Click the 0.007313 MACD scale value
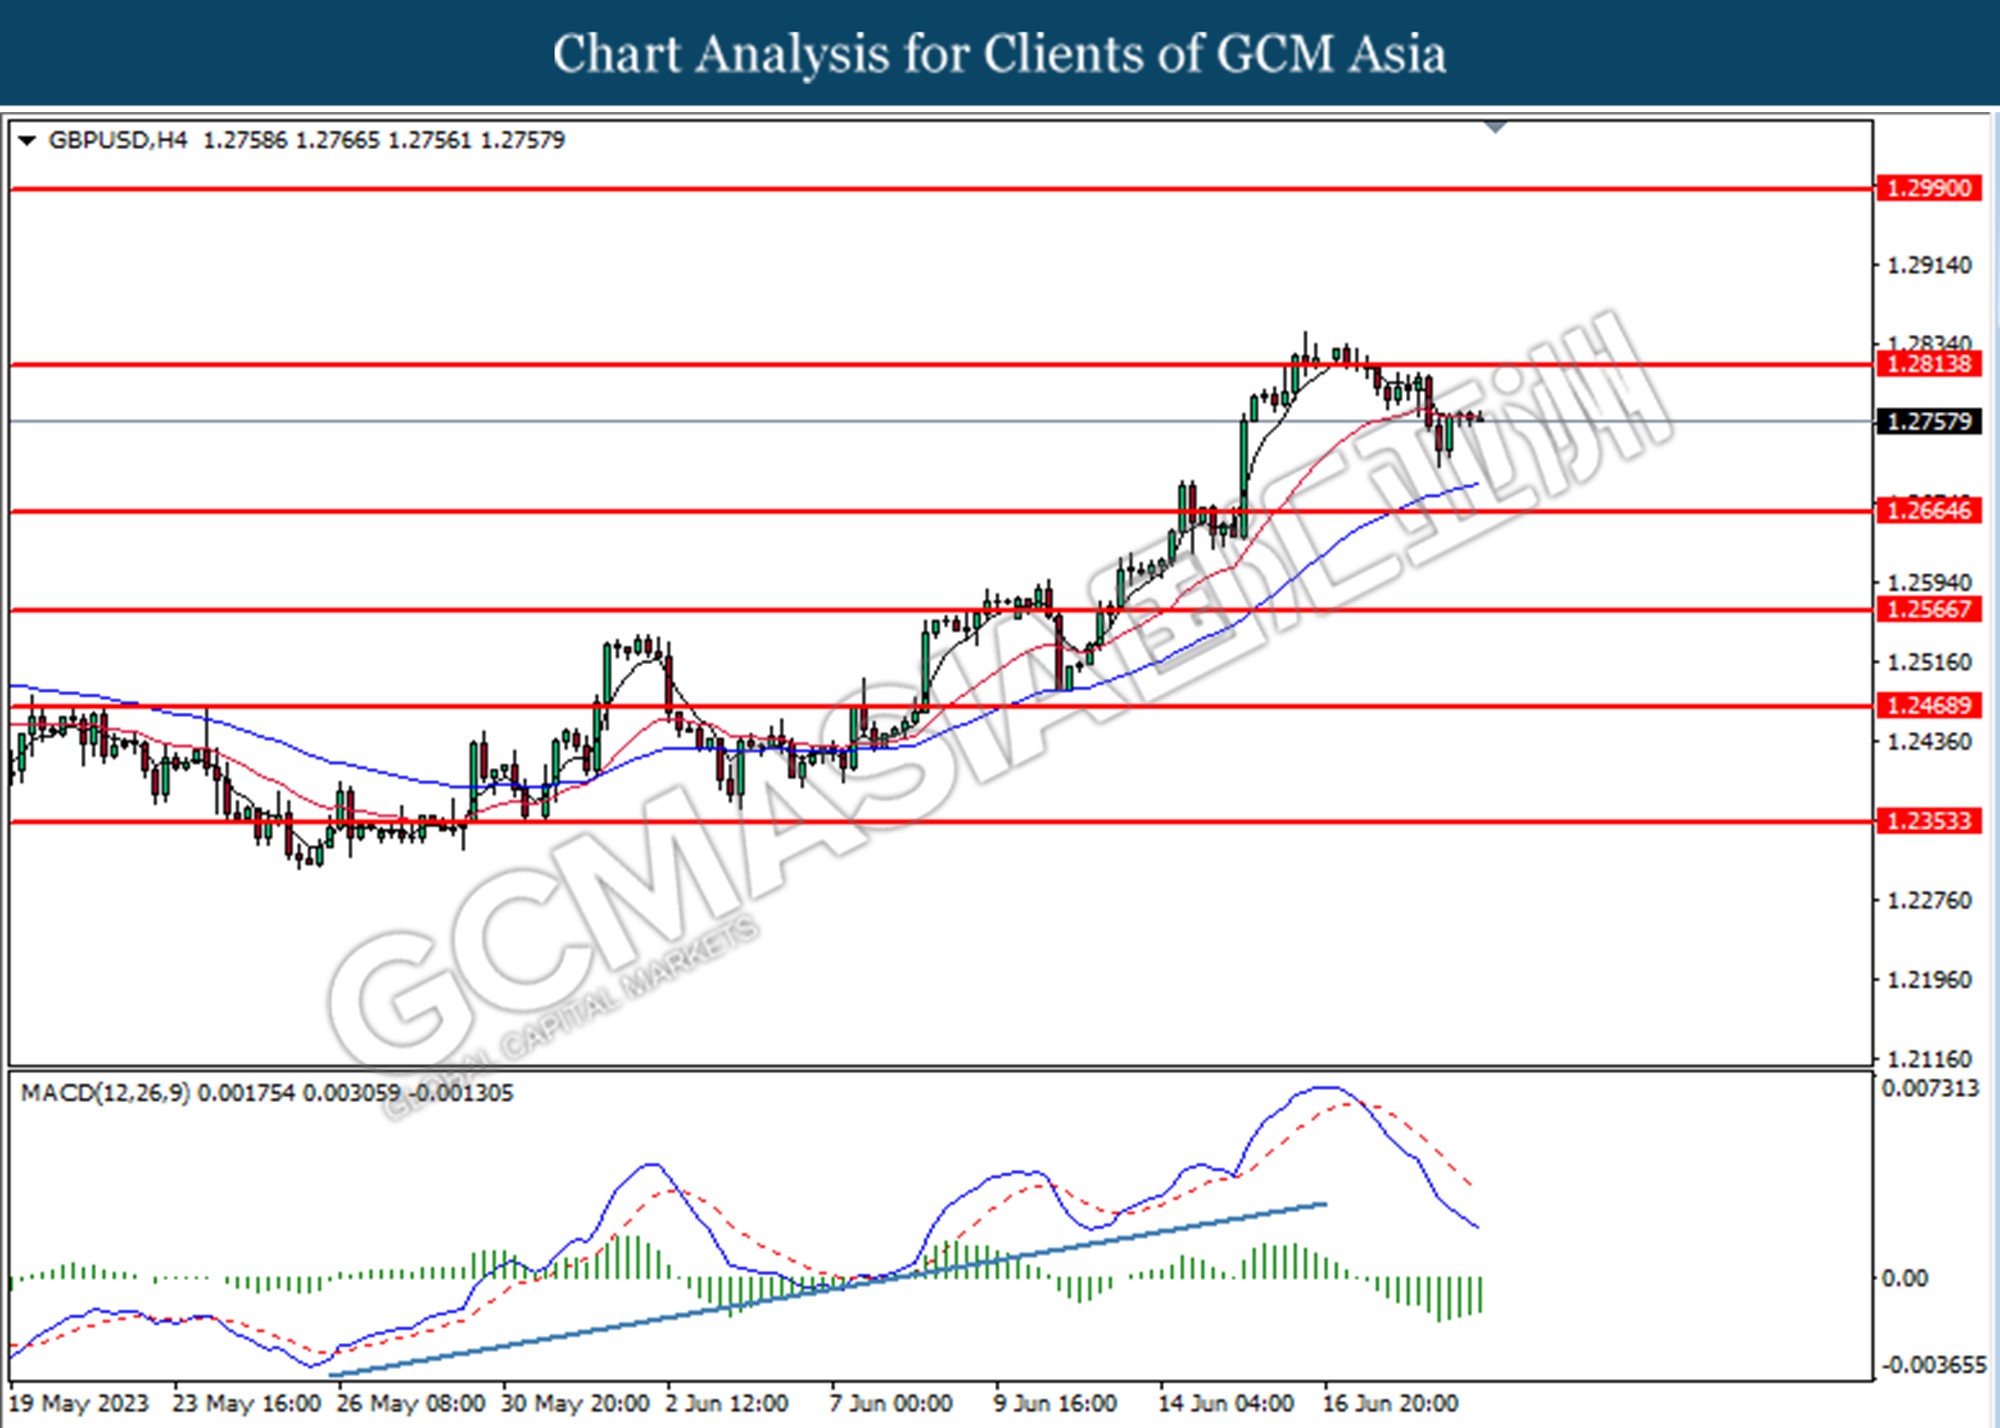 click(x=1930, y=1088)
